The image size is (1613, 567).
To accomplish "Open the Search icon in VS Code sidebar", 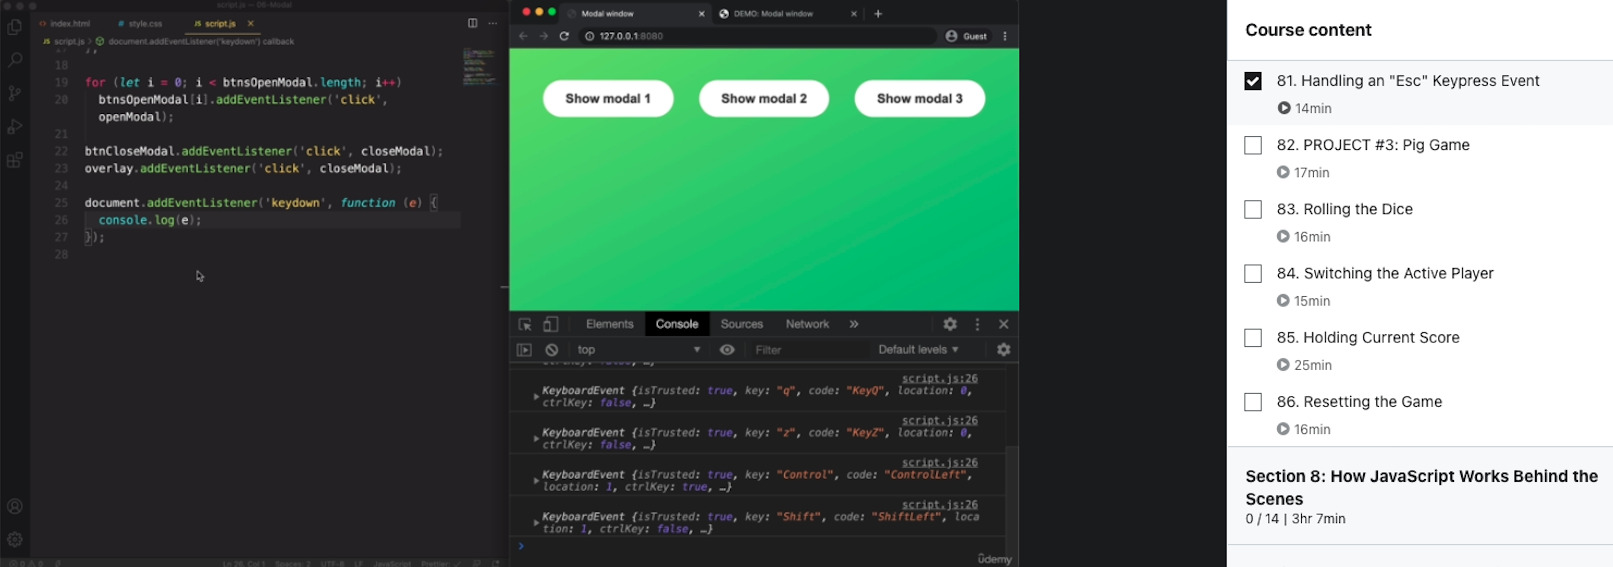I will click(15, 60).
